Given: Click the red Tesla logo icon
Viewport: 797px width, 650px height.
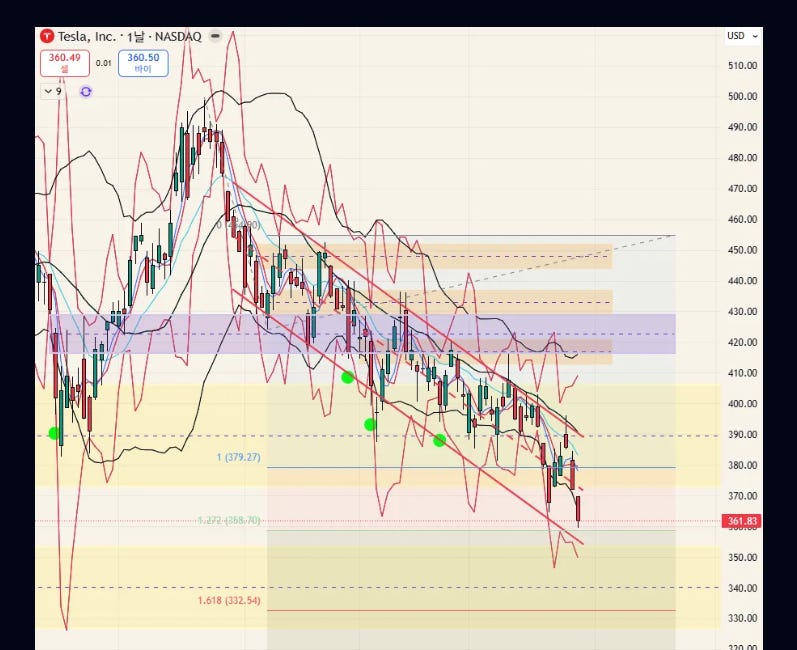Looking at the screenshot, I should coord(47,37).
